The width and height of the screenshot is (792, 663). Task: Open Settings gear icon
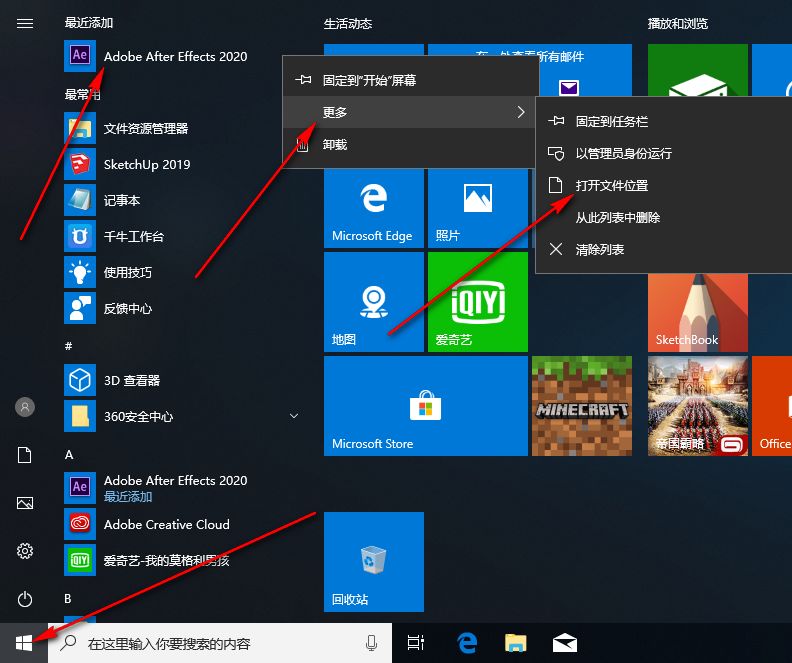[25, 550]
